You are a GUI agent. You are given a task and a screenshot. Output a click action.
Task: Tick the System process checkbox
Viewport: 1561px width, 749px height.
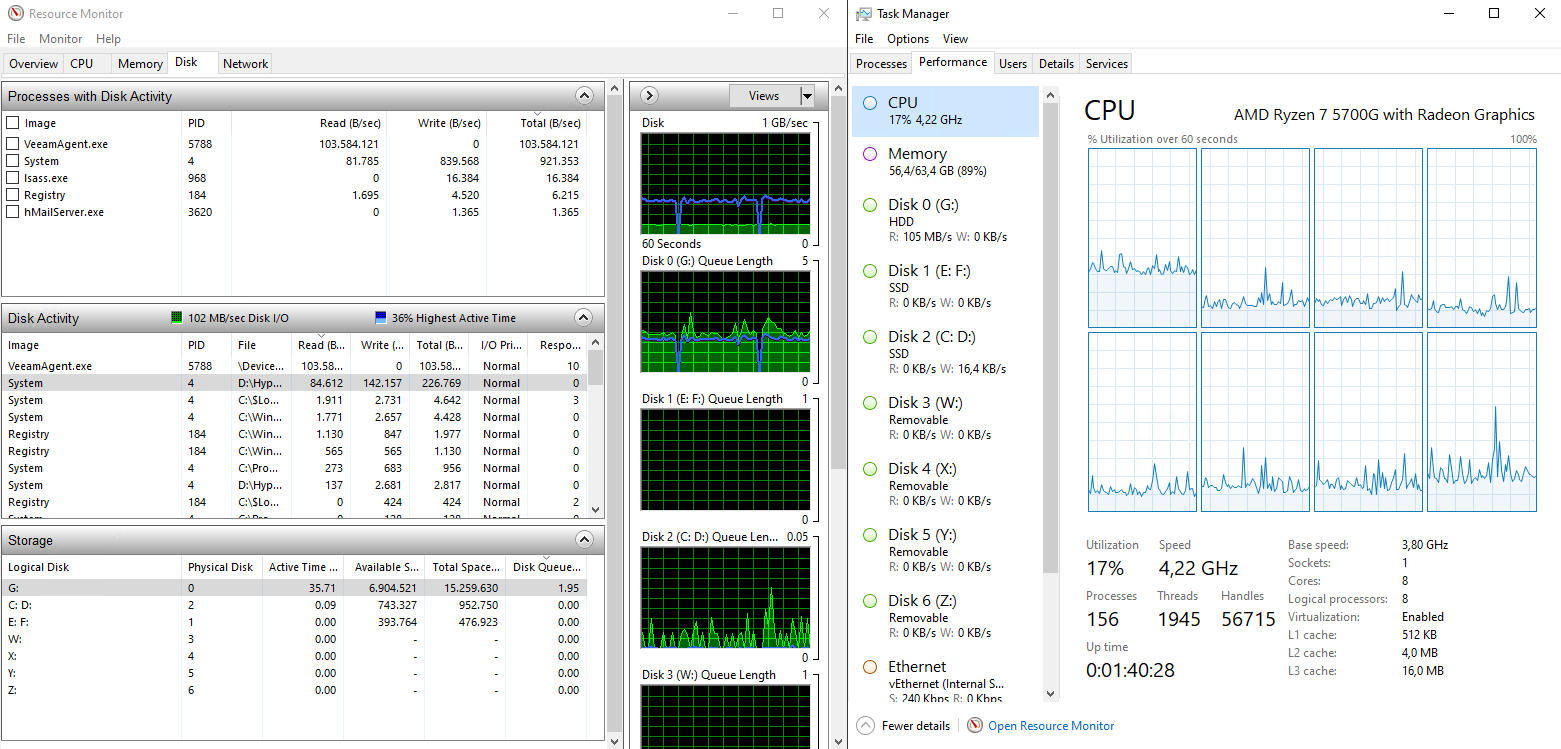[13, 161]
